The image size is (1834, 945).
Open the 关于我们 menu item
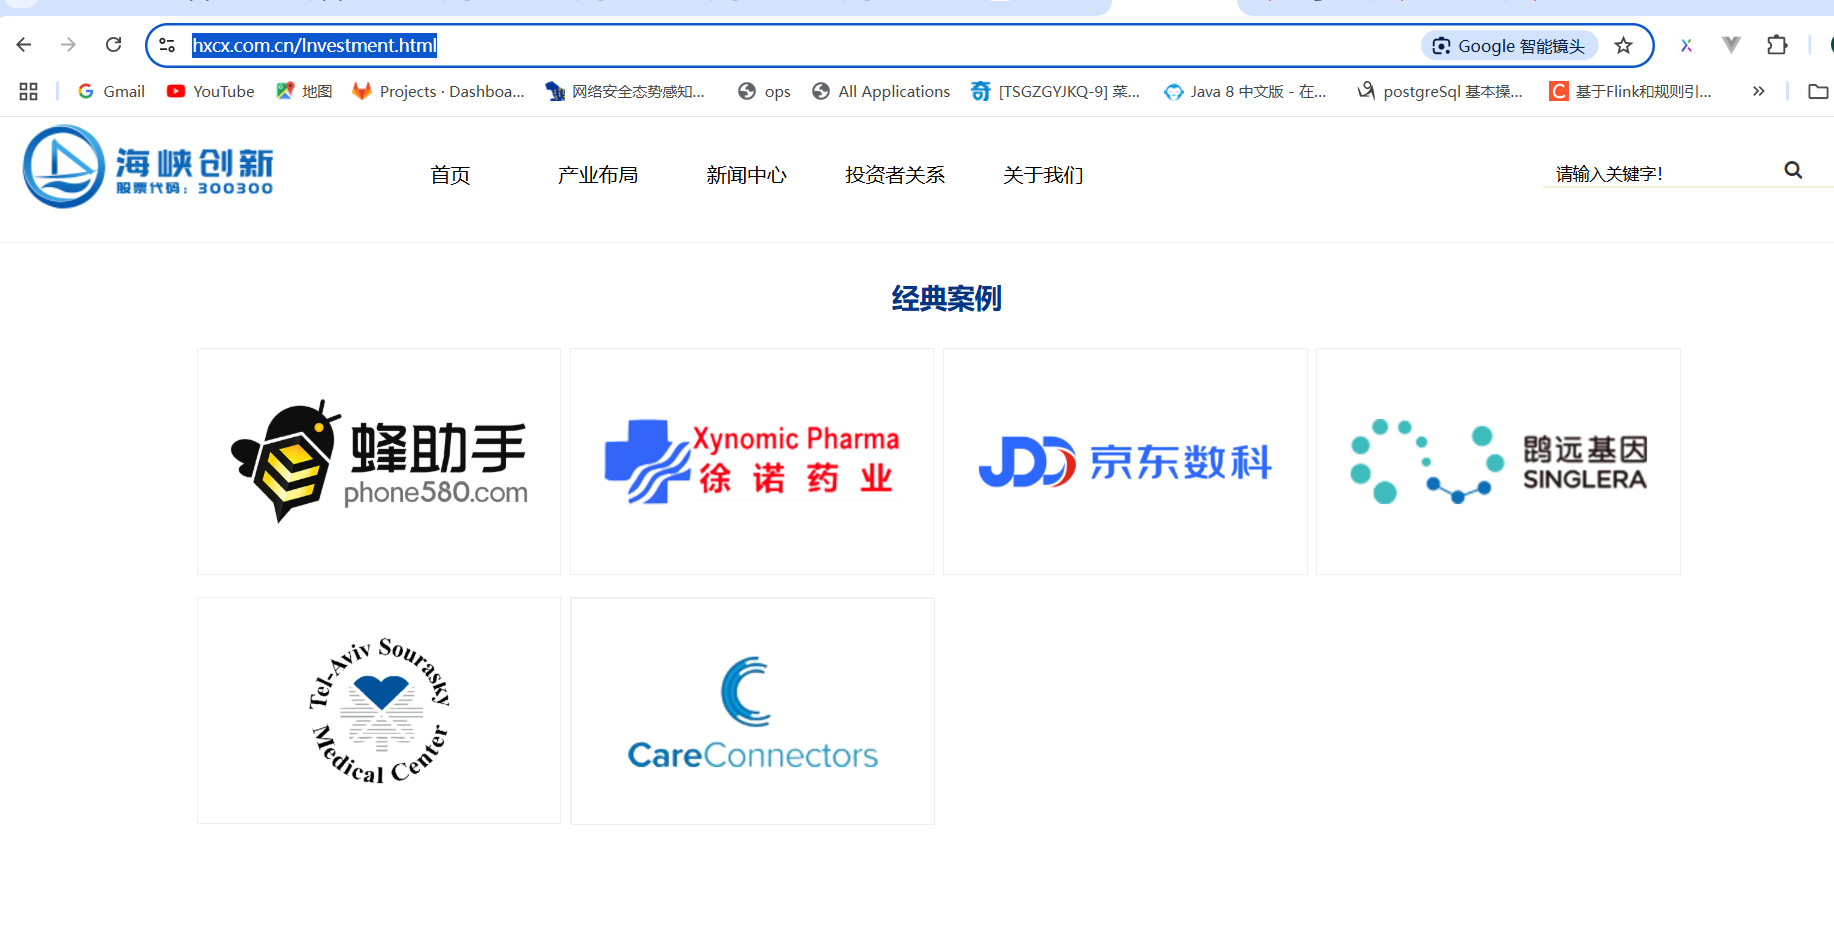click(x=1043, y=175)
